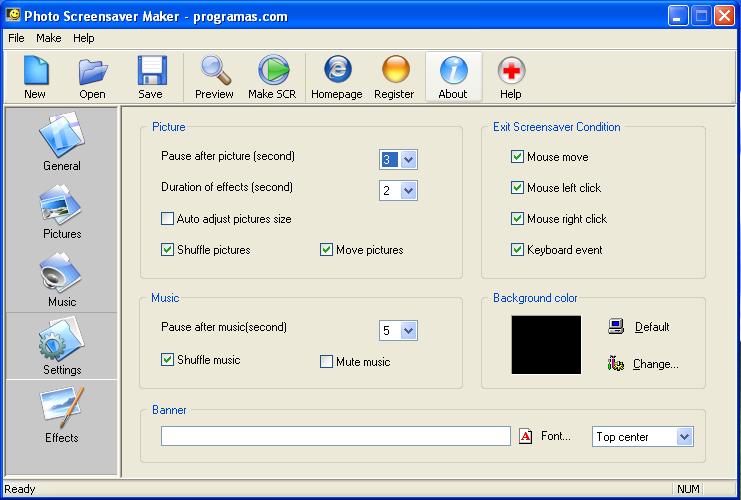Enable Auto adjust pictures size
This screenshot has width=741, height=500.
[x=167, y=218]
